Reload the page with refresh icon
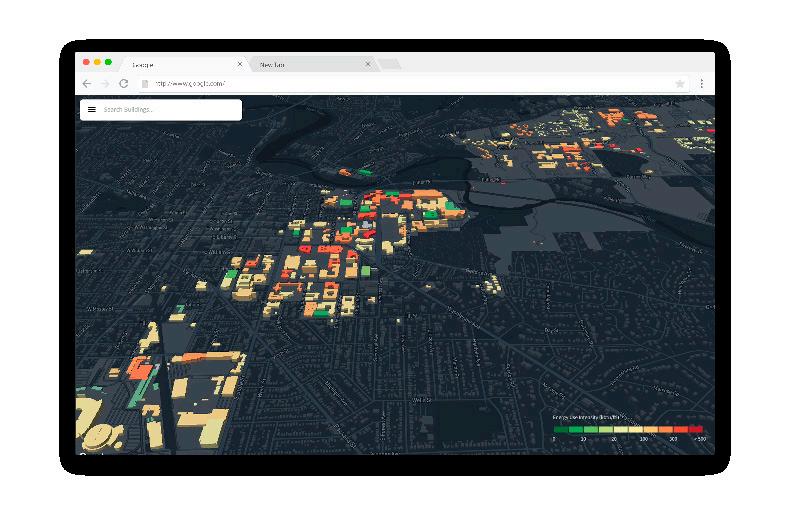790x506 pixels. [x=123, y=84]
